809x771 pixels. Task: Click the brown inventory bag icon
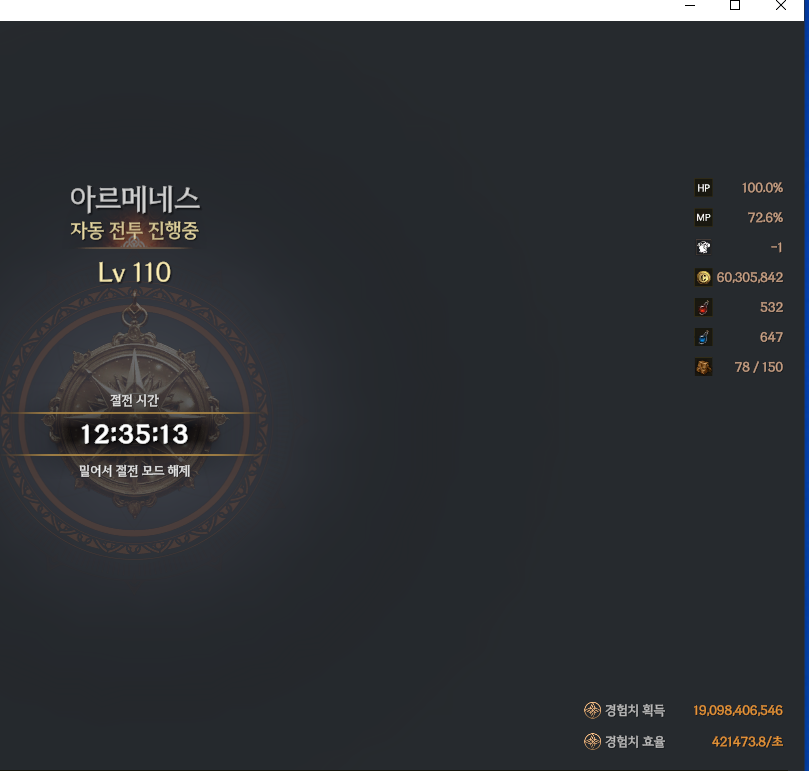(x=703, y=368)
